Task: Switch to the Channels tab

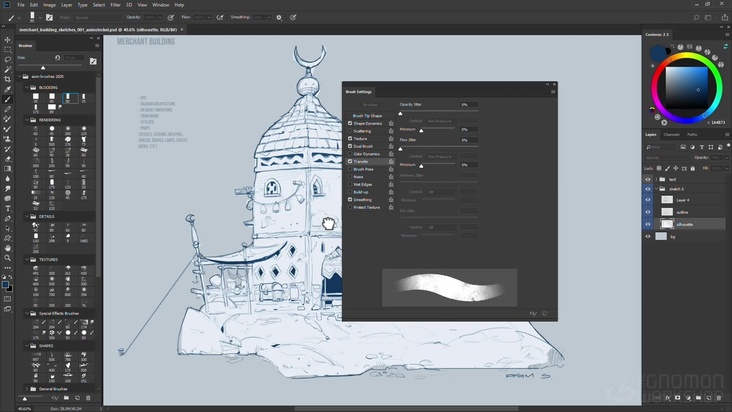Action: pos(671,134)
